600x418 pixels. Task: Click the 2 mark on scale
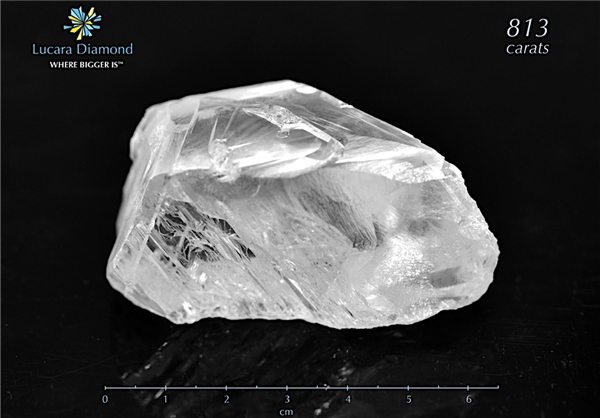click(x=227, y=400)
